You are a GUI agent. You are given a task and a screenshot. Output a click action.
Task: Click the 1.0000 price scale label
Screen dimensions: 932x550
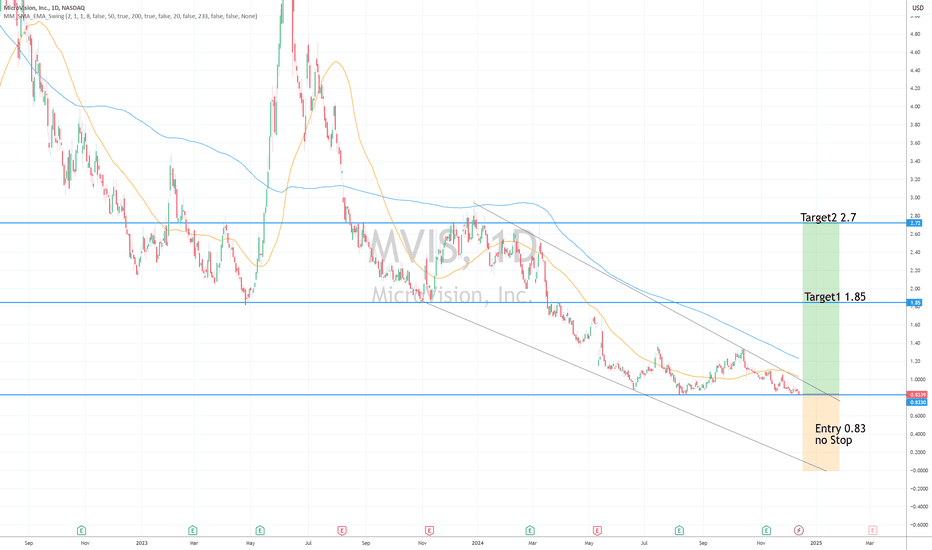[x=918, y=379]
